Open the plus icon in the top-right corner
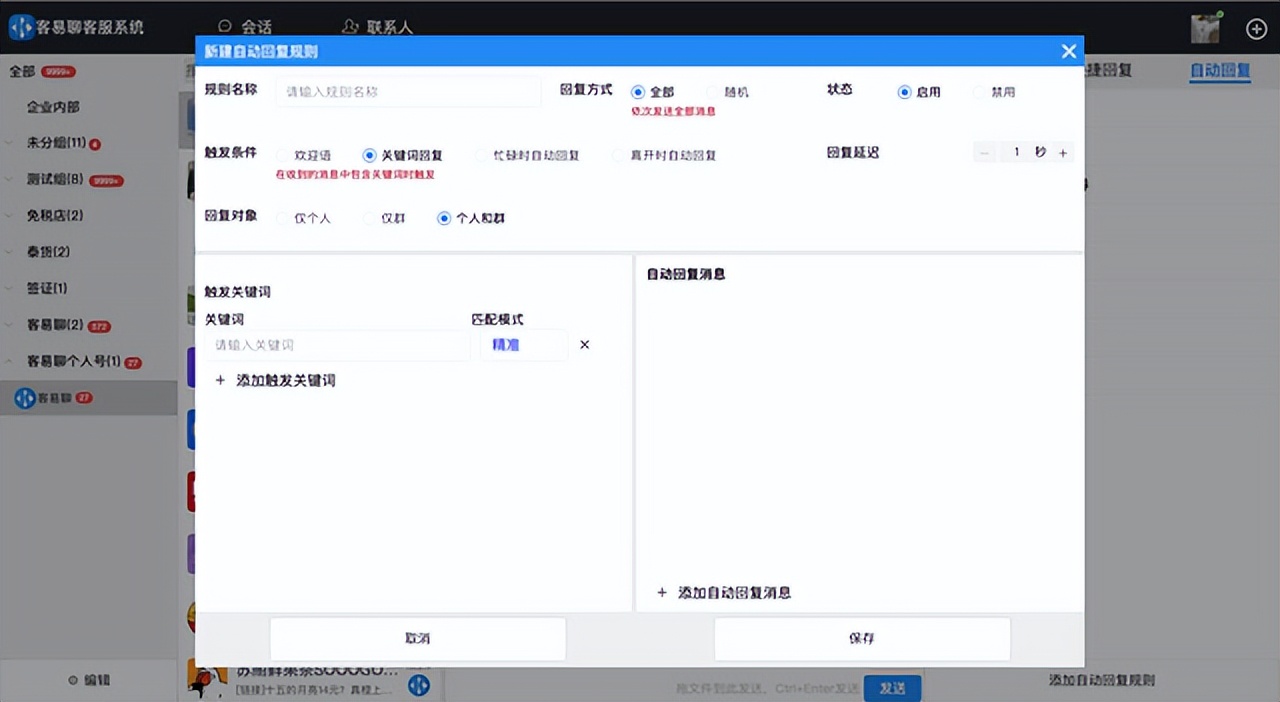Viewport: 1280px width, 702px height. tap(1256, 28)
